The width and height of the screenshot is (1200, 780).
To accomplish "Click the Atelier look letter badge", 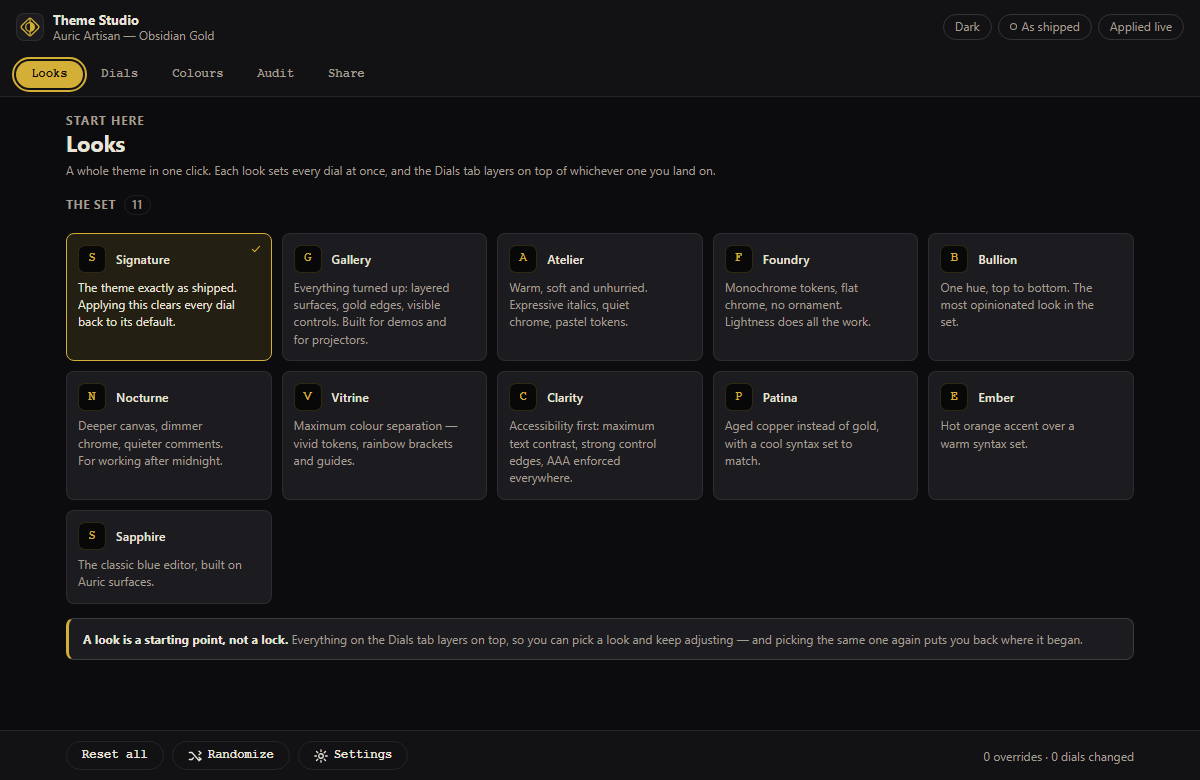I will coord(523,259).
